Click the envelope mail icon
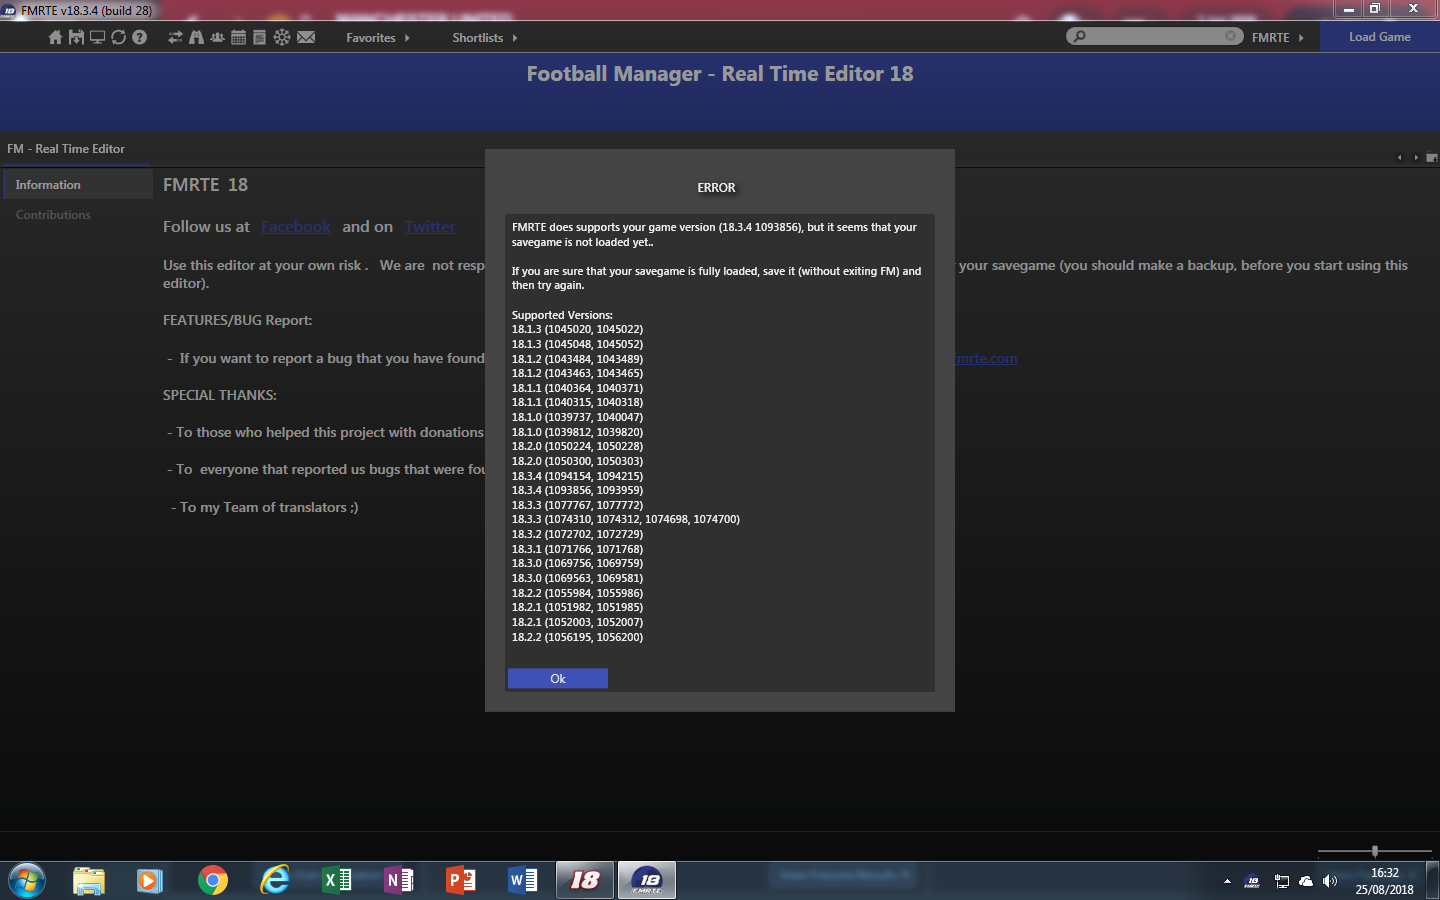The height and width of the screenshot is (900, 1440). tap(306, 37)
